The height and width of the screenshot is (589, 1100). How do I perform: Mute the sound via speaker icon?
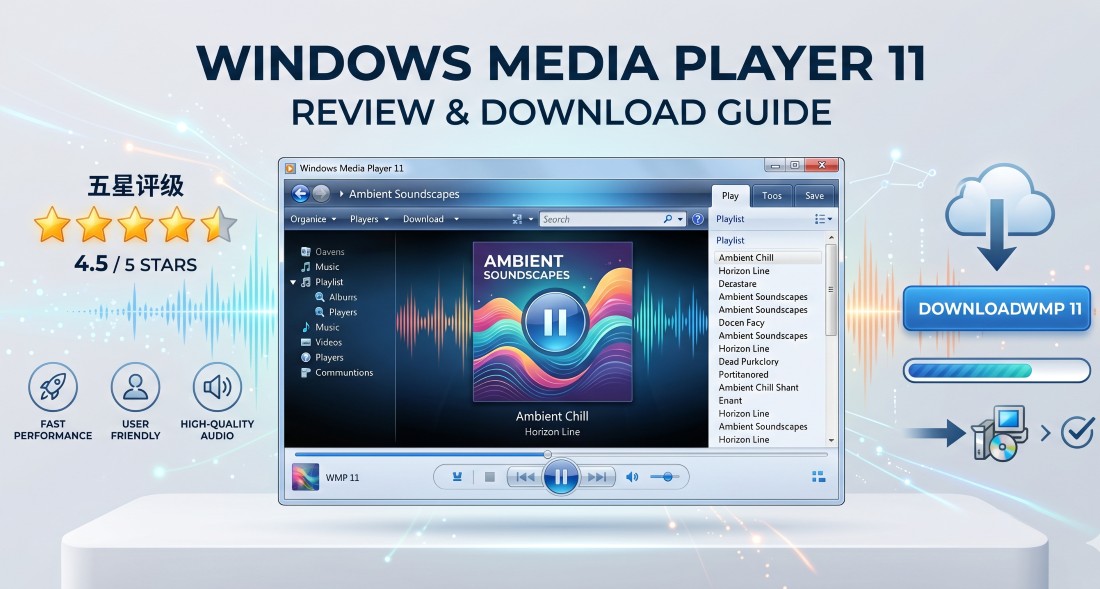(632, 477)
